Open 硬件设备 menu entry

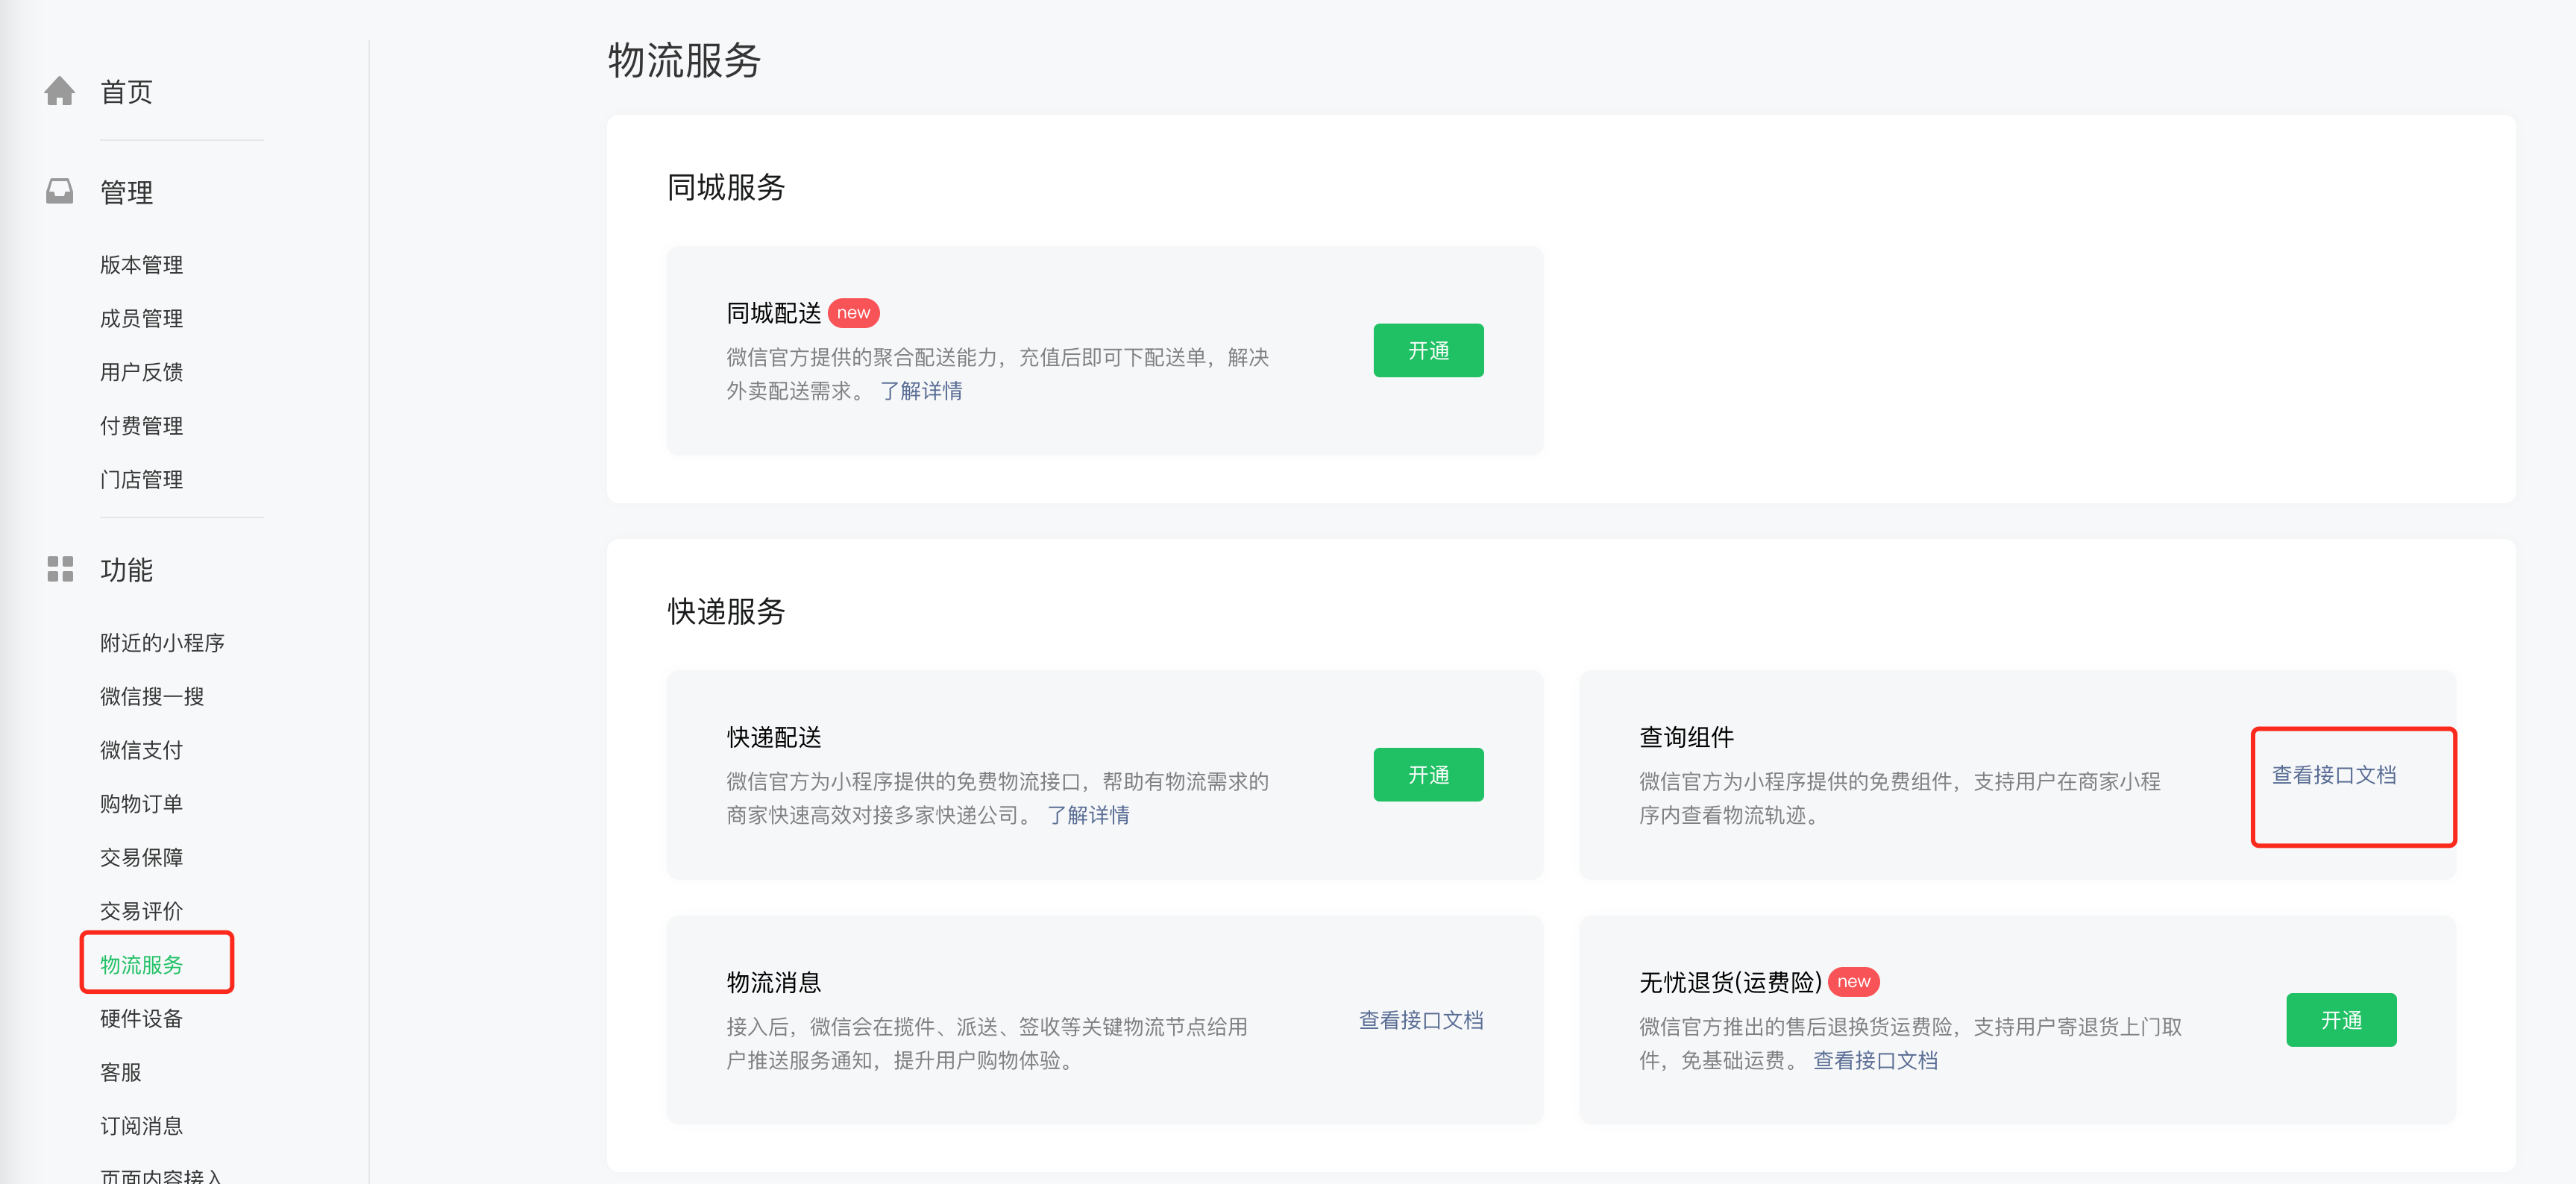point(141,1018)
